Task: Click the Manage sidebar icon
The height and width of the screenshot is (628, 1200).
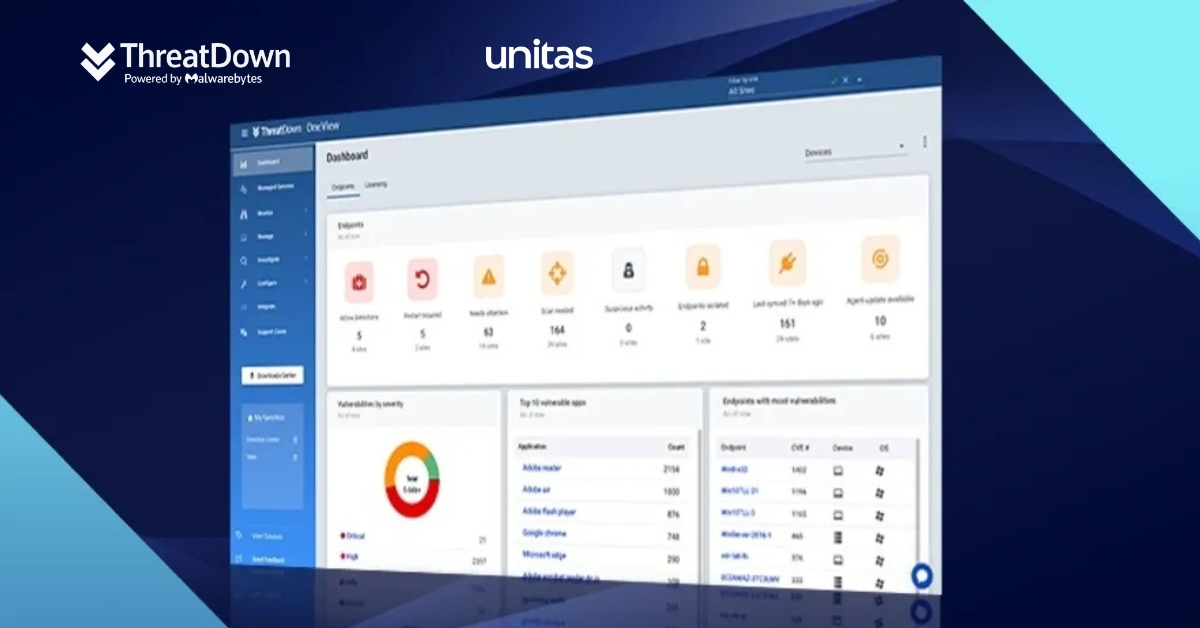Action: [x=244, y=237]
